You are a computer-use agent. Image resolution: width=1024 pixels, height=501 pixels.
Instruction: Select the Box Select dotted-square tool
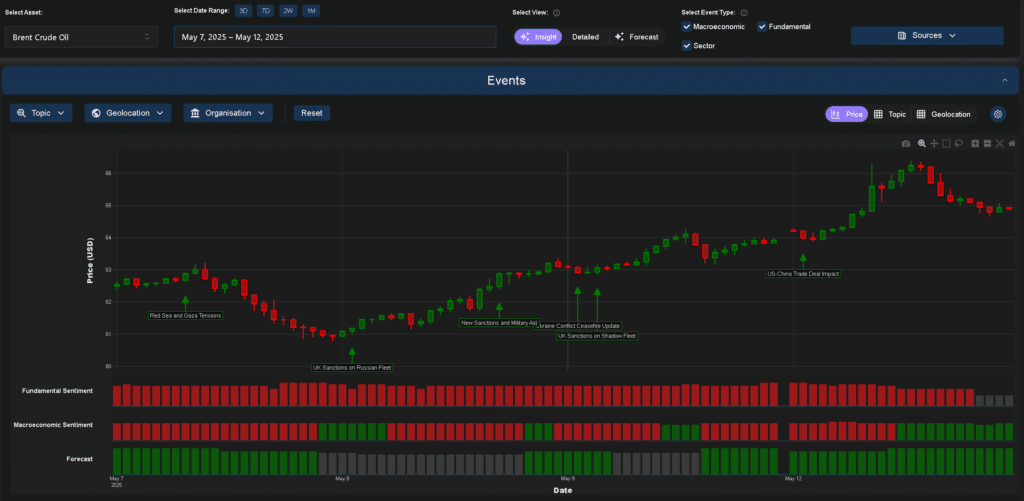(x=946, y=144)
